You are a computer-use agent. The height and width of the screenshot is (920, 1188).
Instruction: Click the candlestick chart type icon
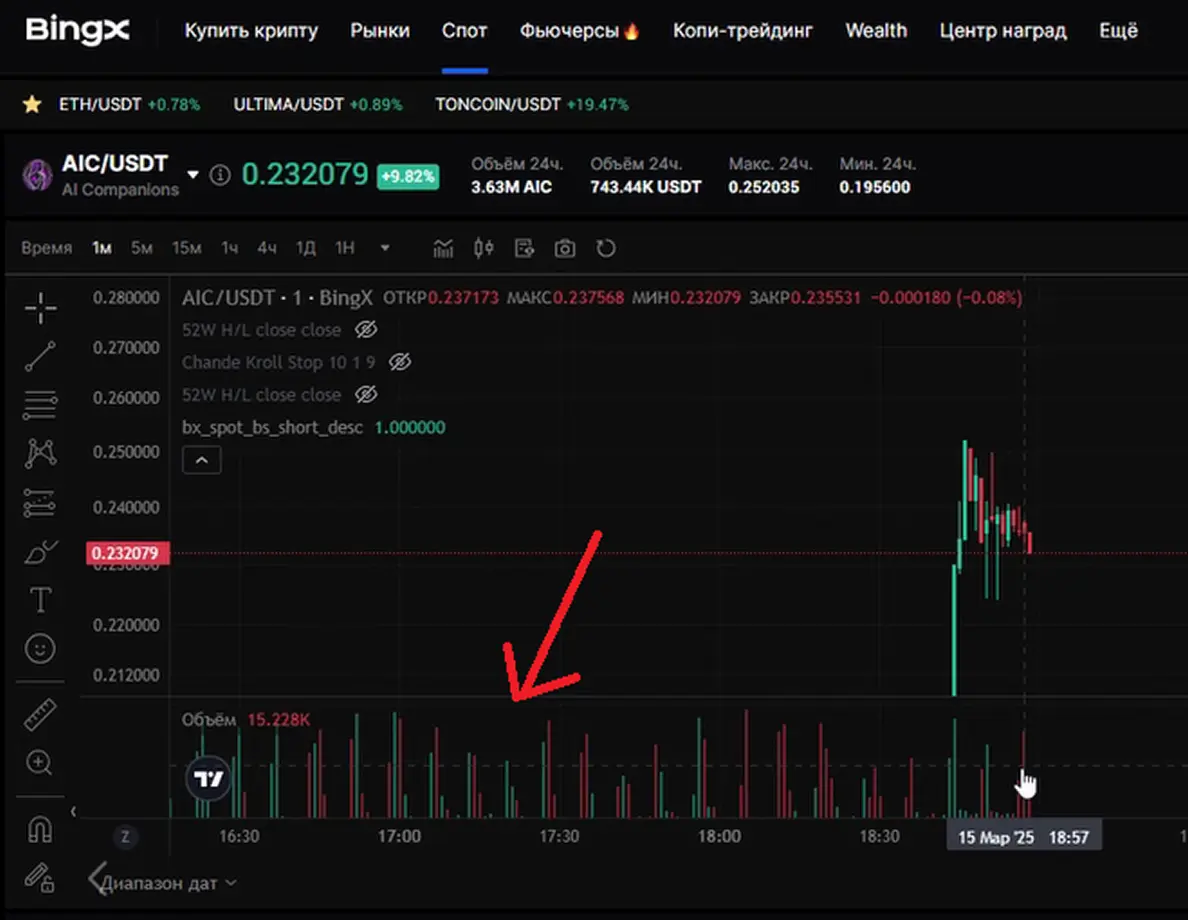484,248
